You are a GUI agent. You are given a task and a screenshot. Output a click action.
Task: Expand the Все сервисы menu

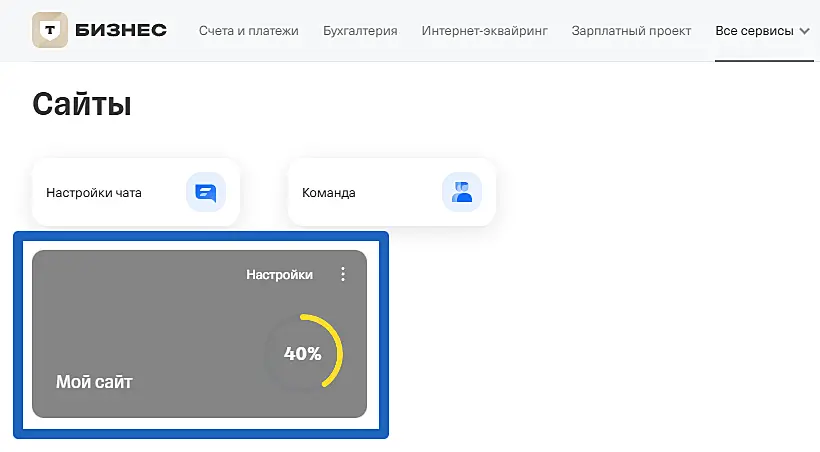pyautogui.click(x=762, y=31)
